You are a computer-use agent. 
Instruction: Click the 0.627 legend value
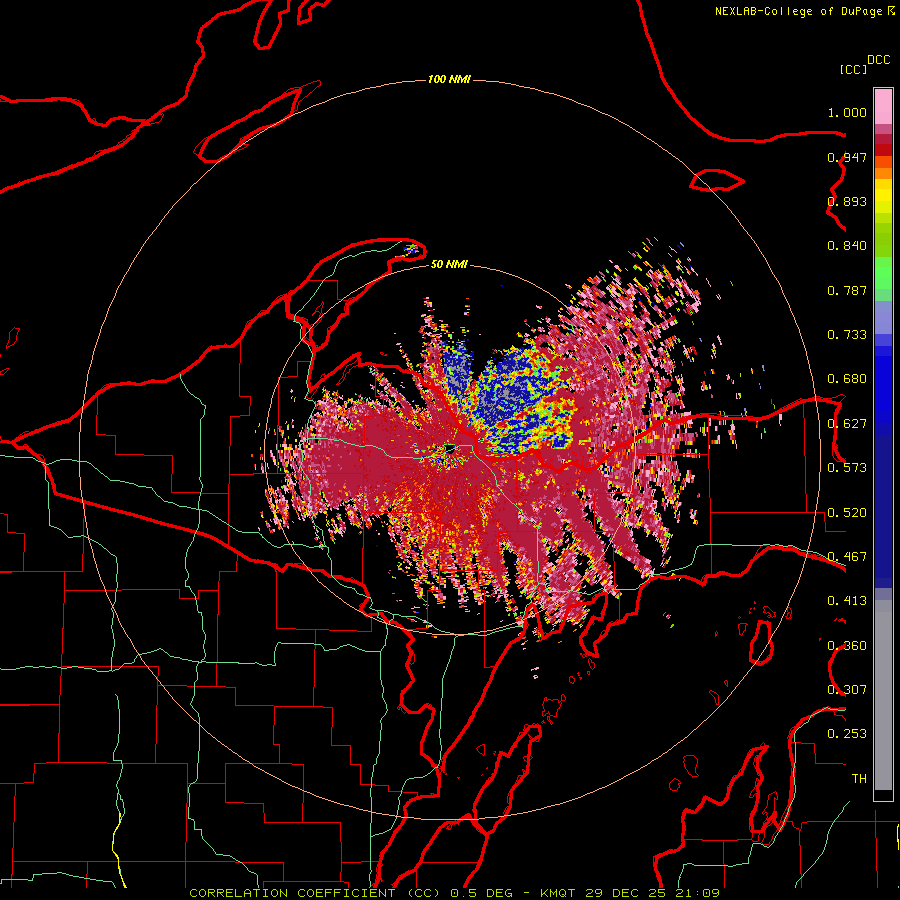847,424
